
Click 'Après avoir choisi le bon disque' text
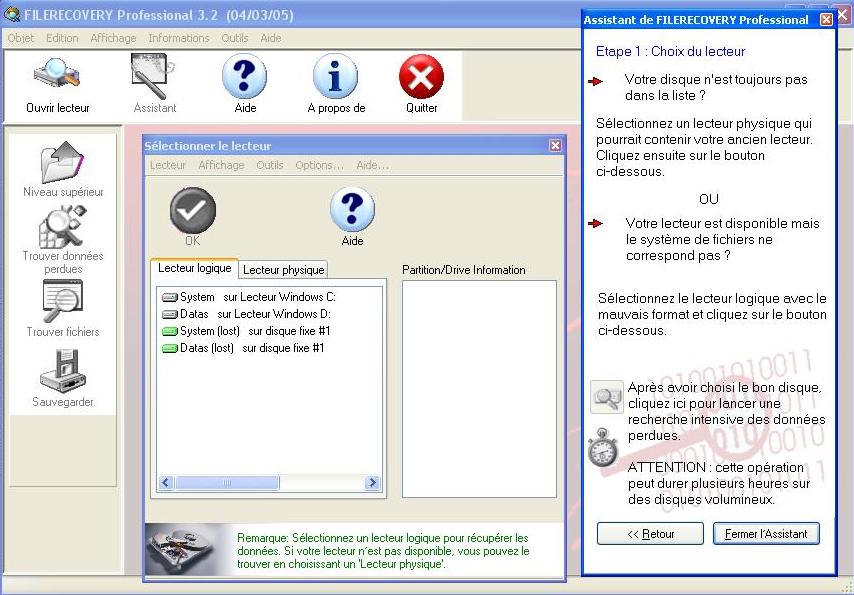point(724,388)
